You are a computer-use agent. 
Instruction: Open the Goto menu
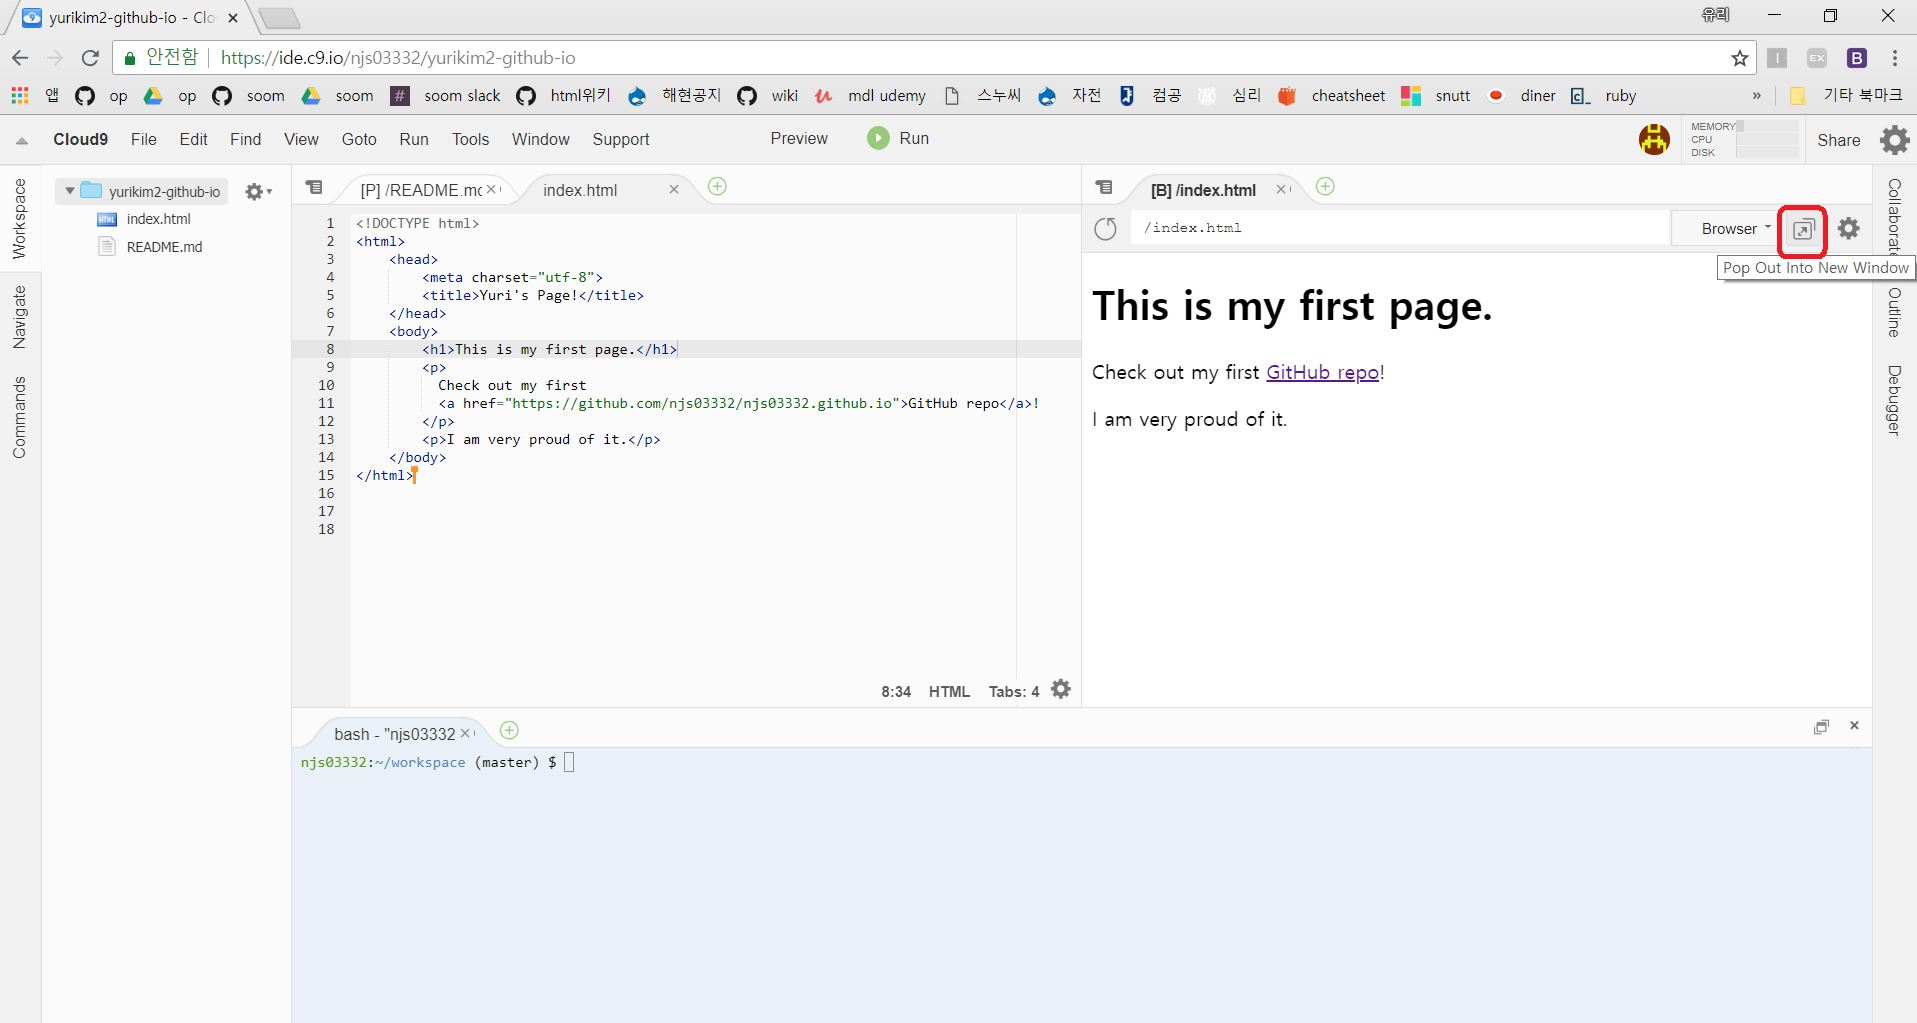pyautogui.click(x=359, y=139)
